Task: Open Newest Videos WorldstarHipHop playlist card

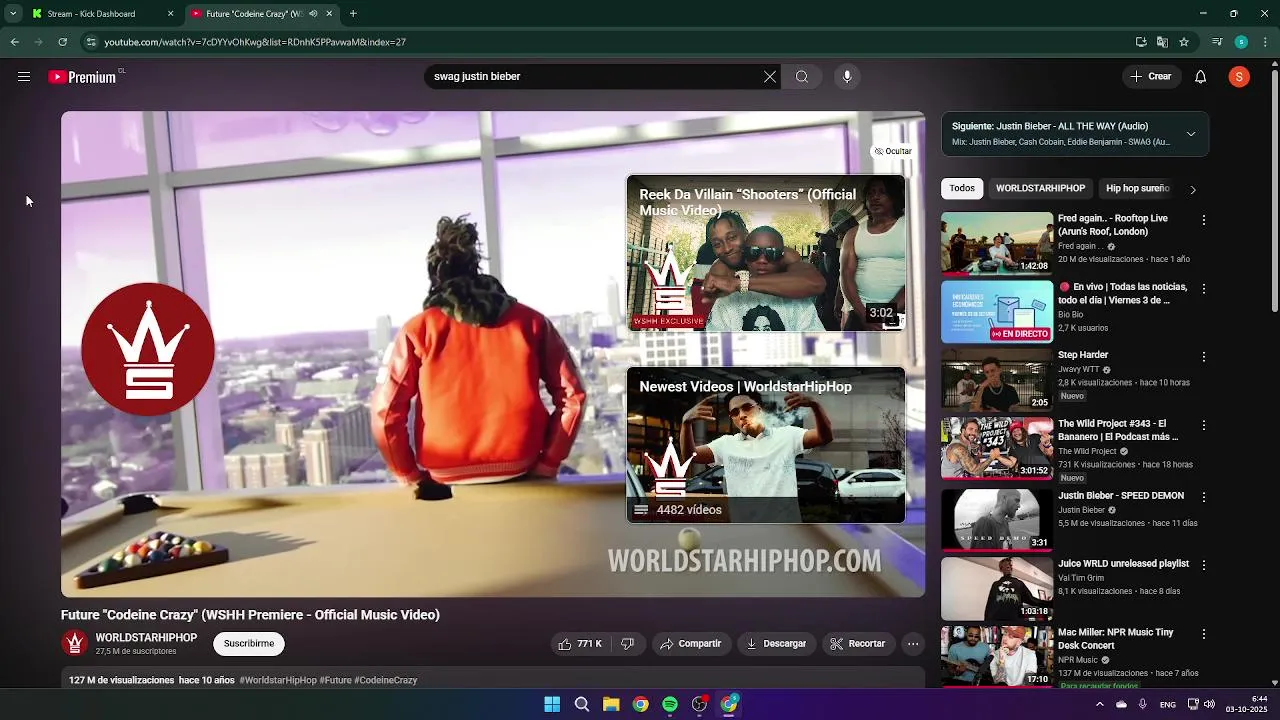Action: click(x=766, y=446)
